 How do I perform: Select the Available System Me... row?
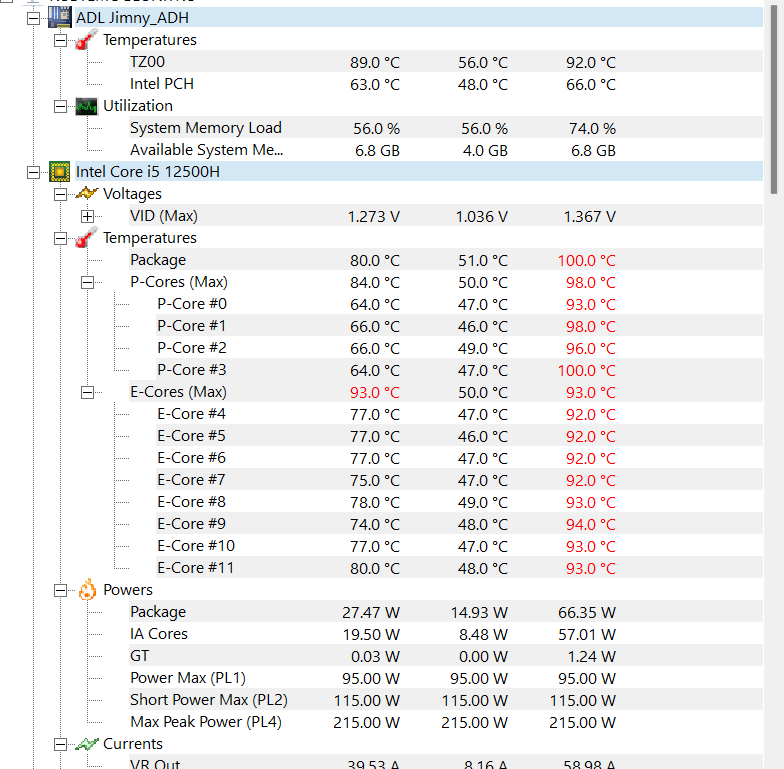point(446,150)
